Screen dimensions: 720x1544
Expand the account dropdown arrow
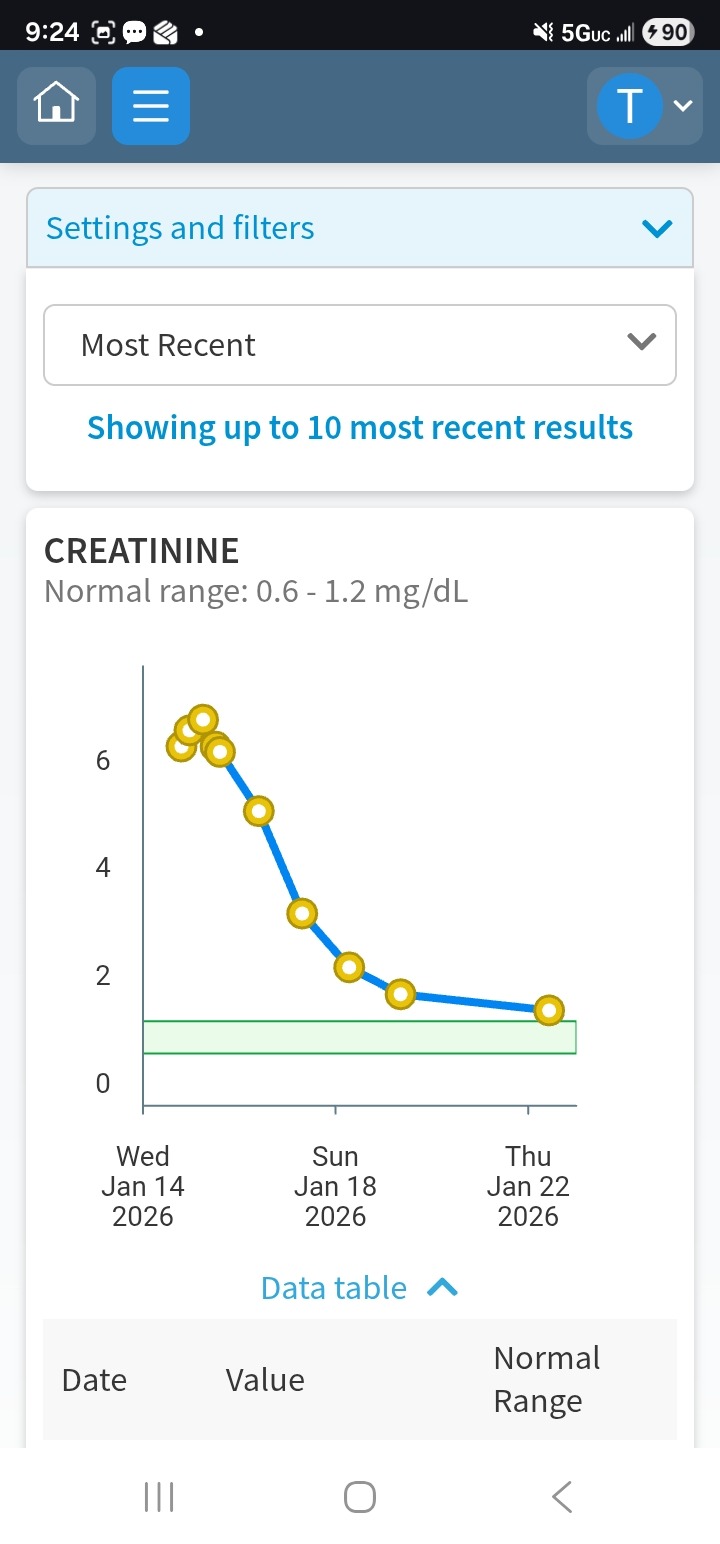683,105
